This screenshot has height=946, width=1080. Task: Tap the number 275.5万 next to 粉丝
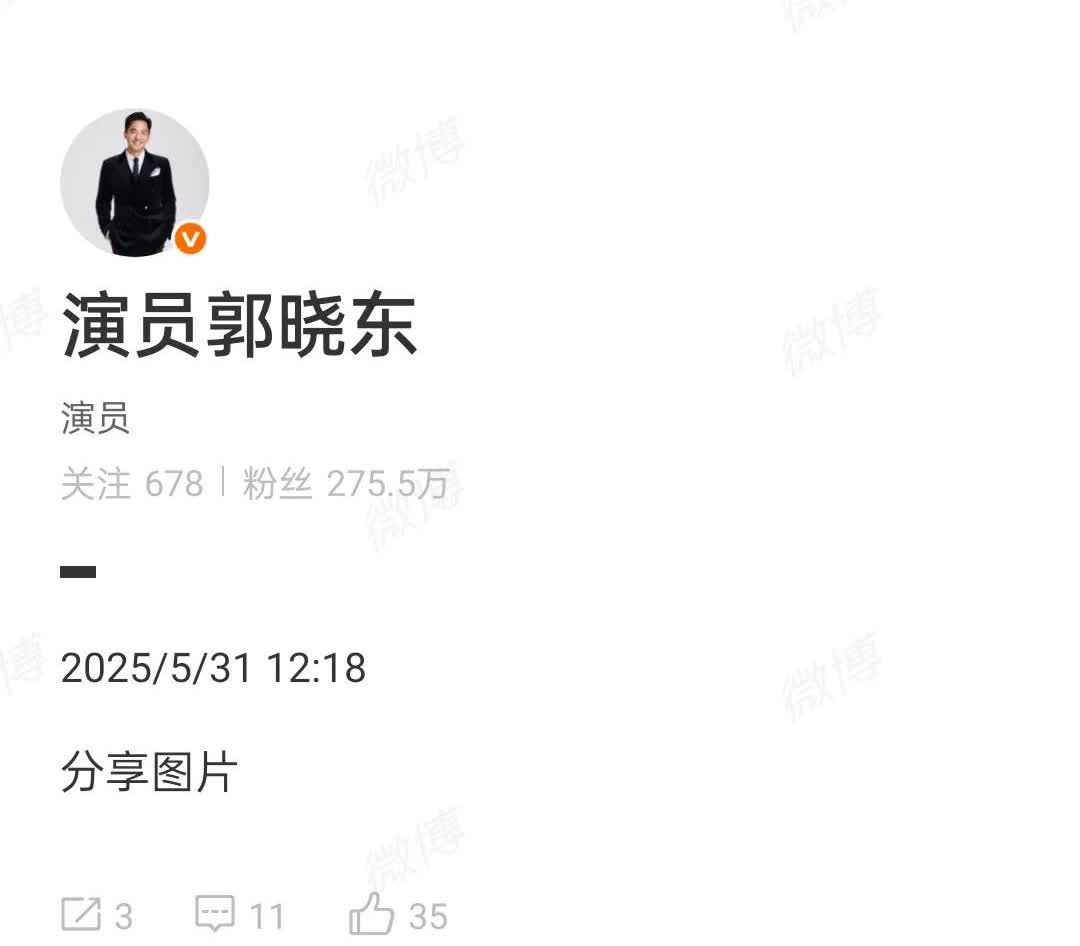pos(388,484)
